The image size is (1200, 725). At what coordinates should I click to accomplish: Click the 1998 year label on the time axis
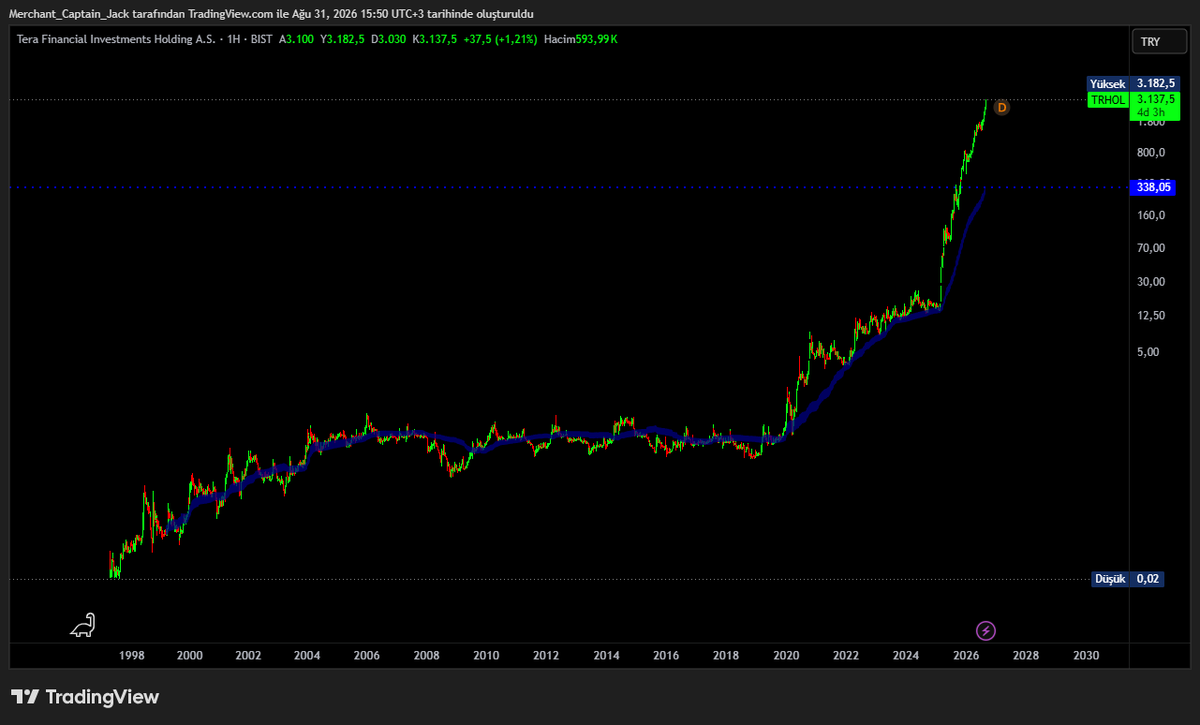131,655
